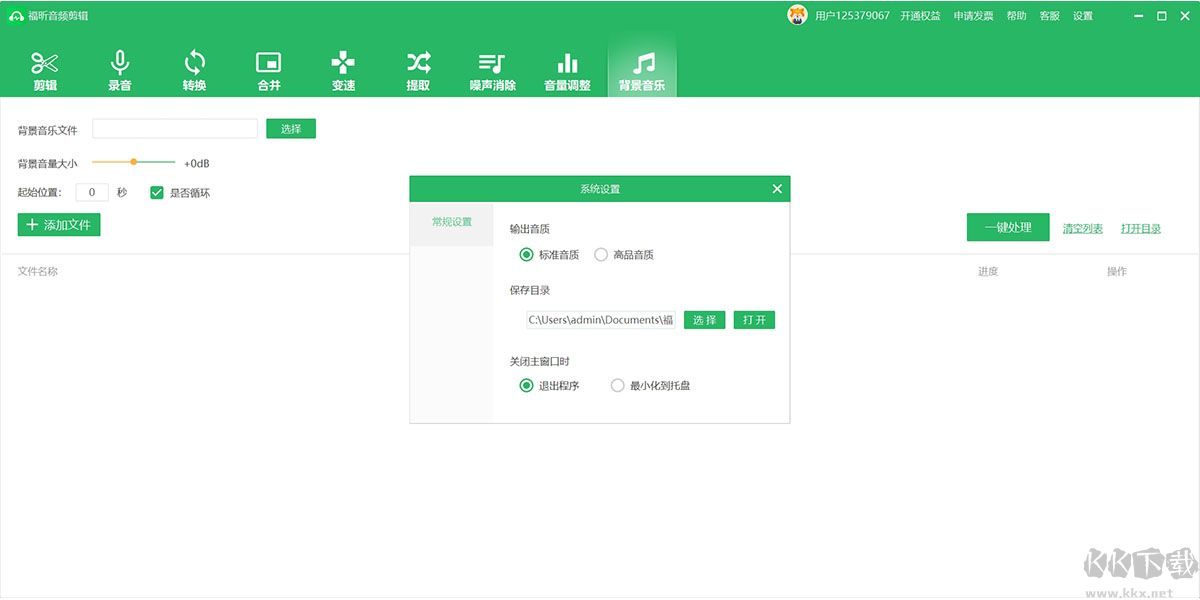Click user name 用户125379067
This screenshot has width=1200, height=600.
pos(852,16)
